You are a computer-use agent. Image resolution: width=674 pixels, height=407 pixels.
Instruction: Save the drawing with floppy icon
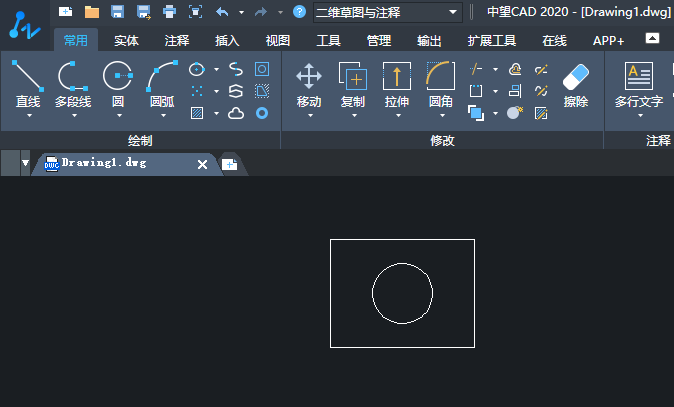point(117,12)
